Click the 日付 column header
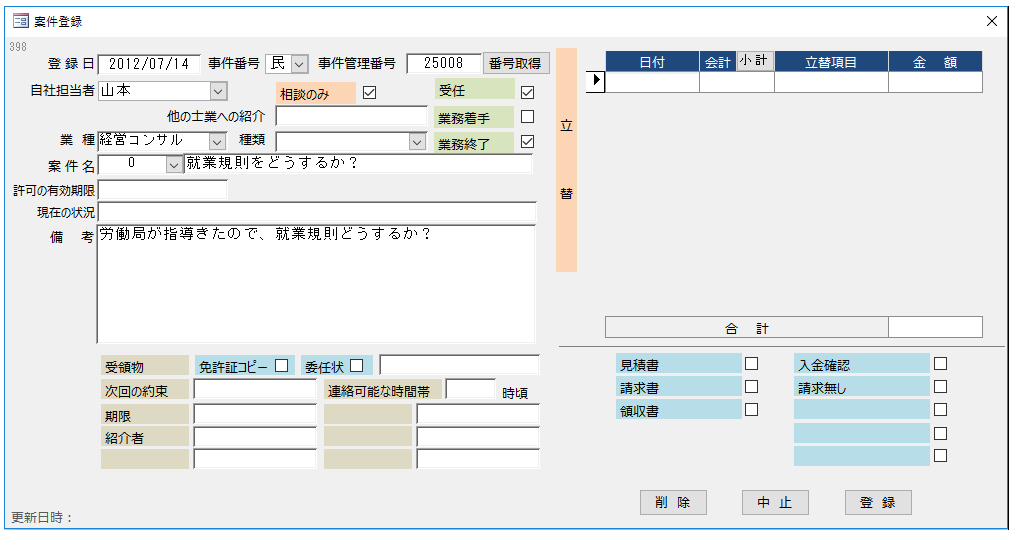1015x535 pixels. 652,62
